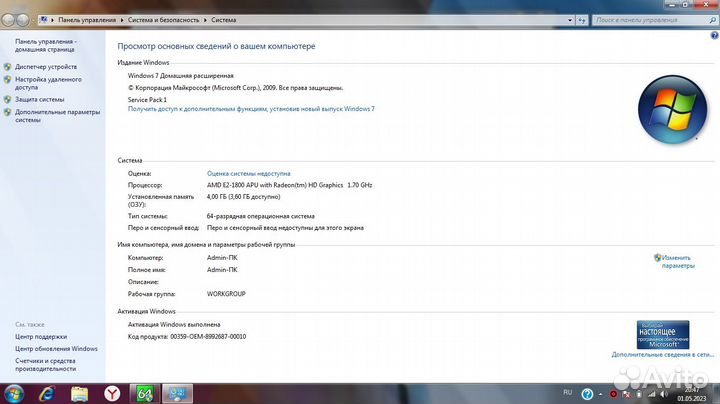The height and width of the screenshot is (404, 720).
Task: Click shield icon next to Изменить параметры
Action: pos(658,258)
